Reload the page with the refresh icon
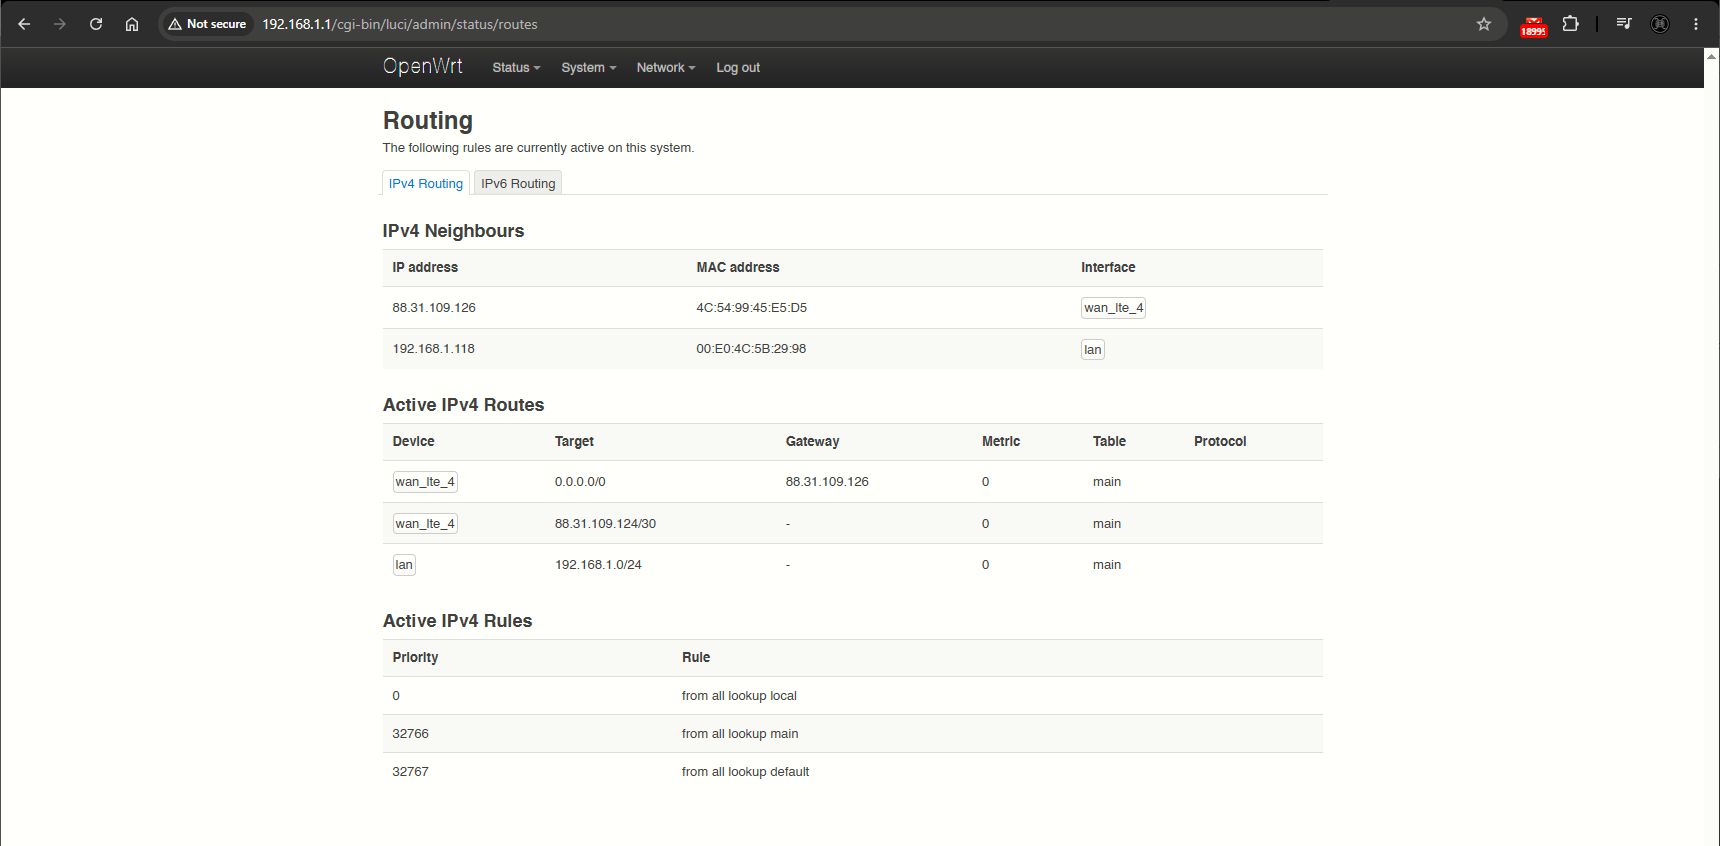The height and width of the screenshot is (846, 1720). point(96,24)
